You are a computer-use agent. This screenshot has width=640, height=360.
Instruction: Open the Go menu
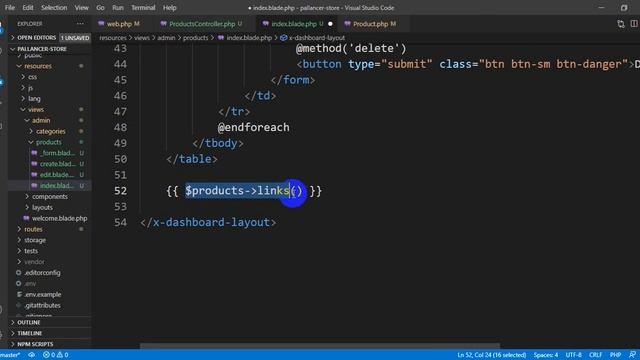[x=100, y=8]
